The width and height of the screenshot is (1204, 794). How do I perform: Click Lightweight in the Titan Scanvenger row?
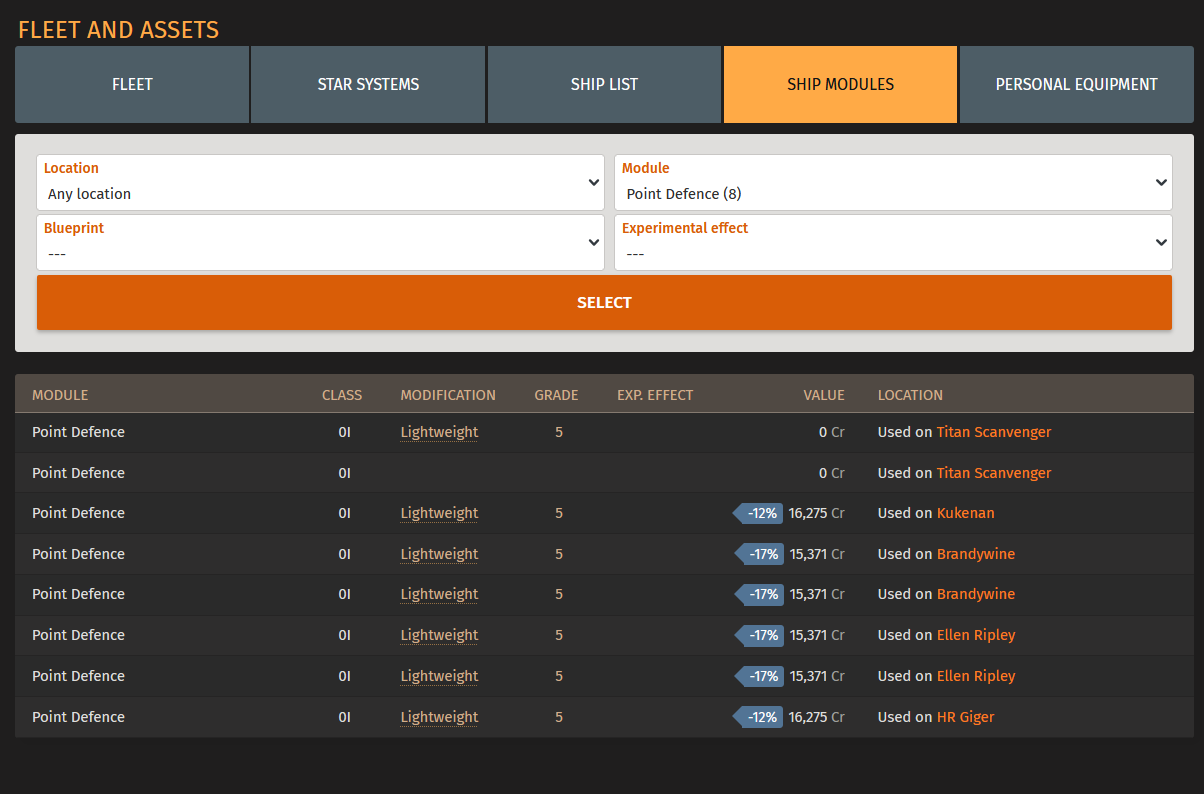(439, 432)
